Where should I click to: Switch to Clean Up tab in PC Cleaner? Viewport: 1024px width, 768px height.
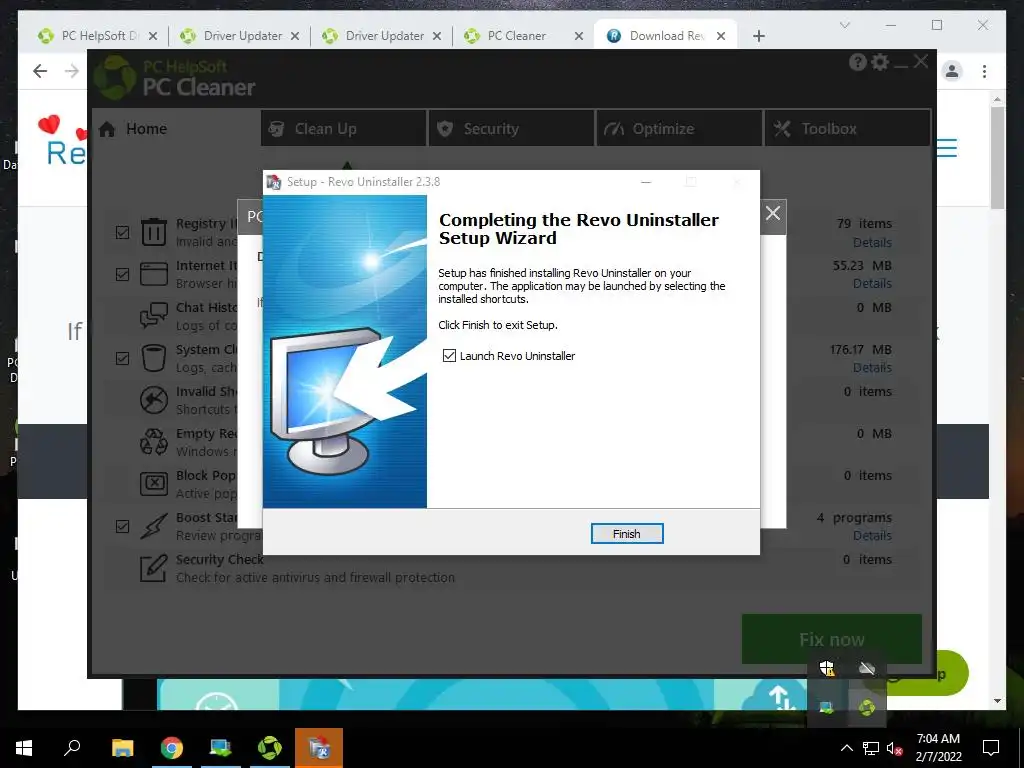pyautogui.click(x=344, y=129)
